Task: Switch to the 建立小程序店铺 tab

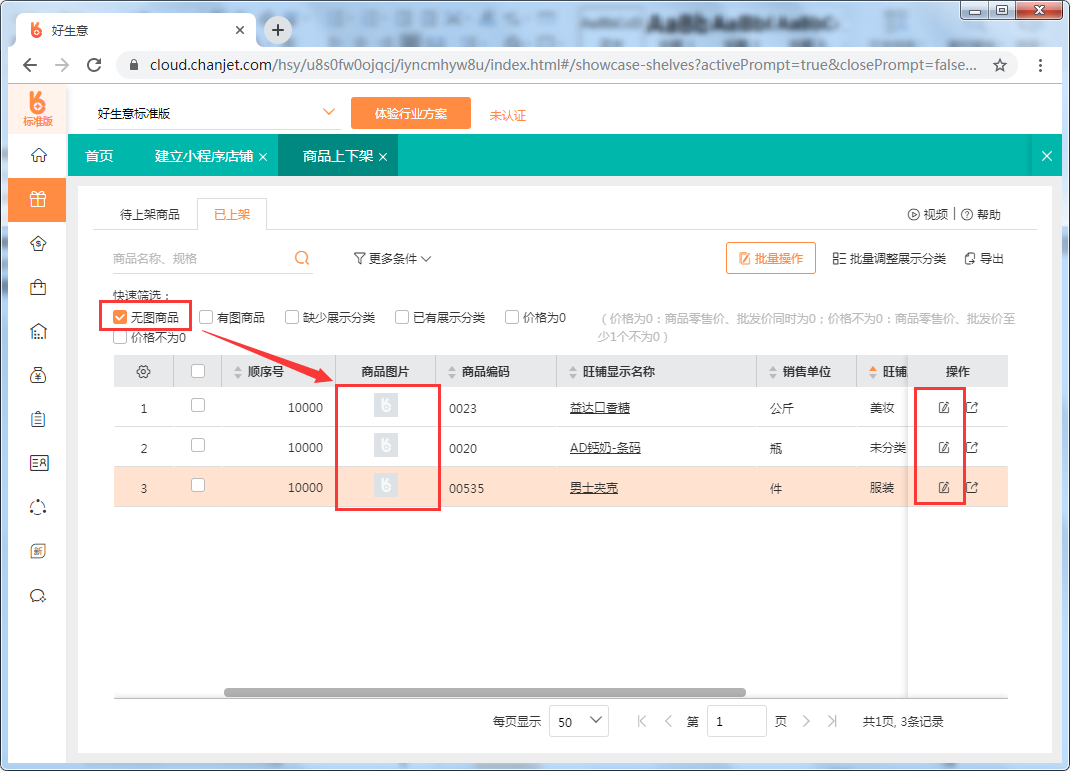Action: point(203,156)
